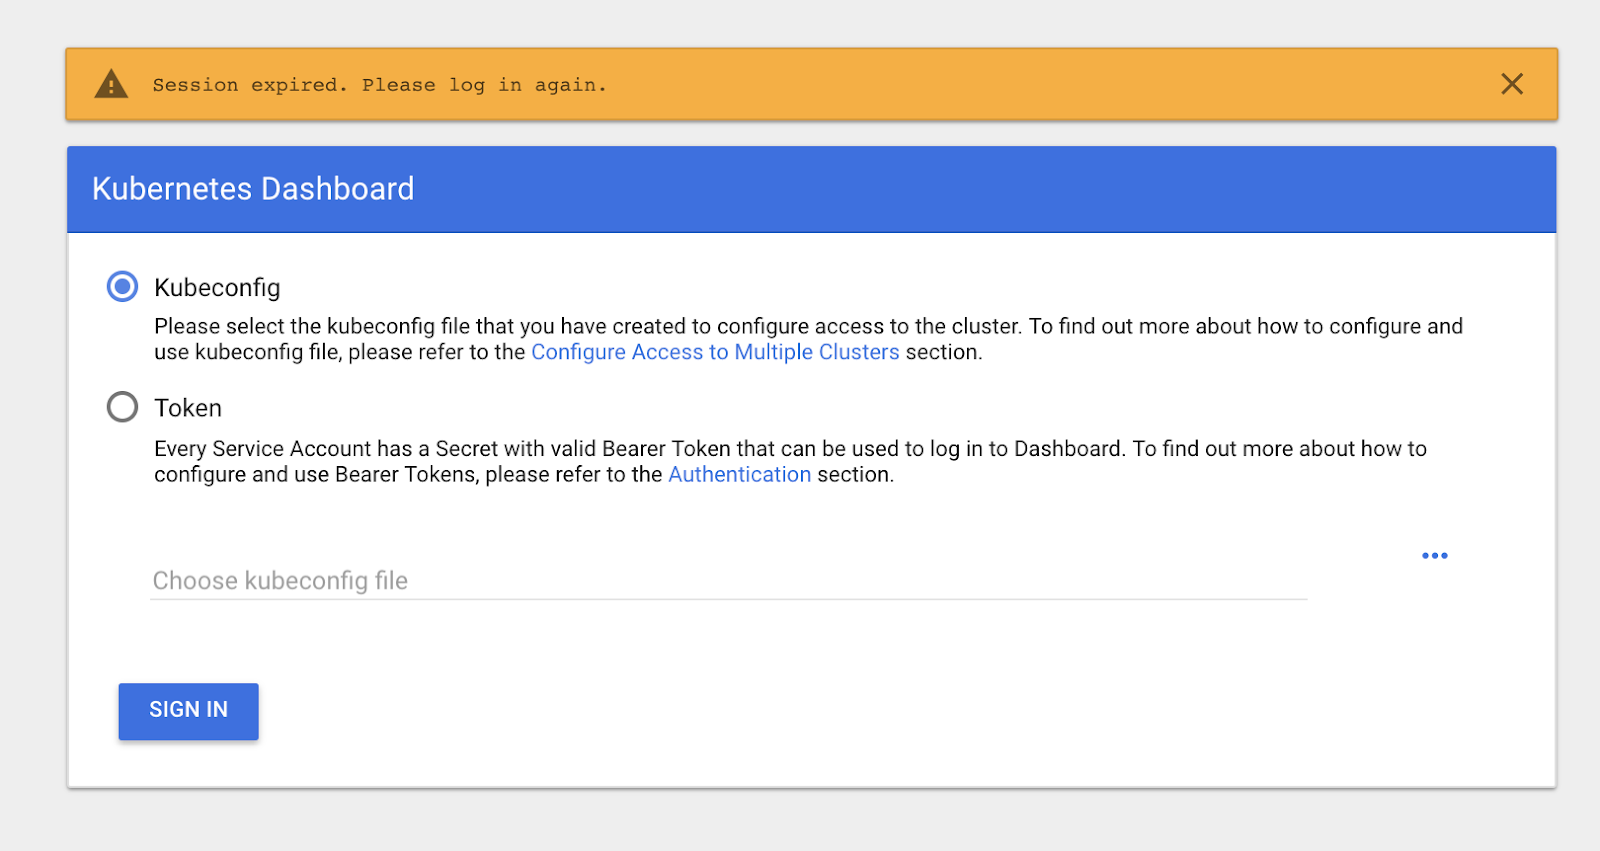
Task: Click the warning triangle icon in banner
Action: (x=111, y=85)
